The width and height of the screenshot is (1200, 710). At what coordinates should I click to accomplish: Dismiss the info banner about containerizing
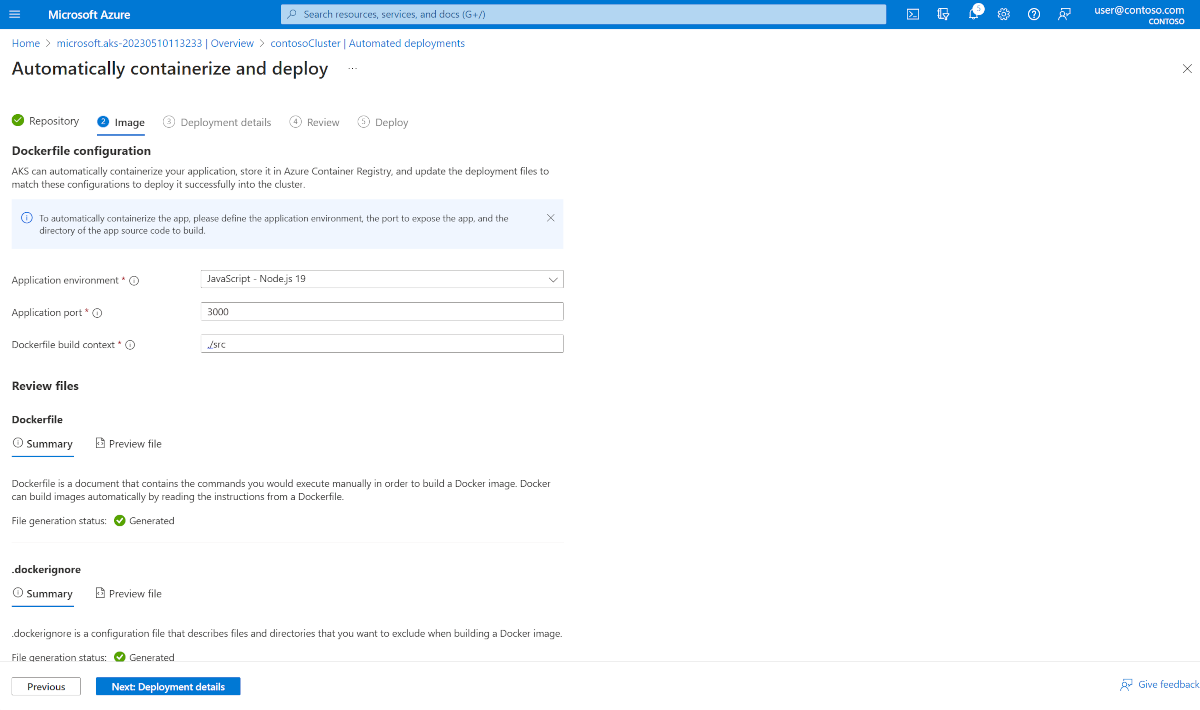(x=550, y=218)
